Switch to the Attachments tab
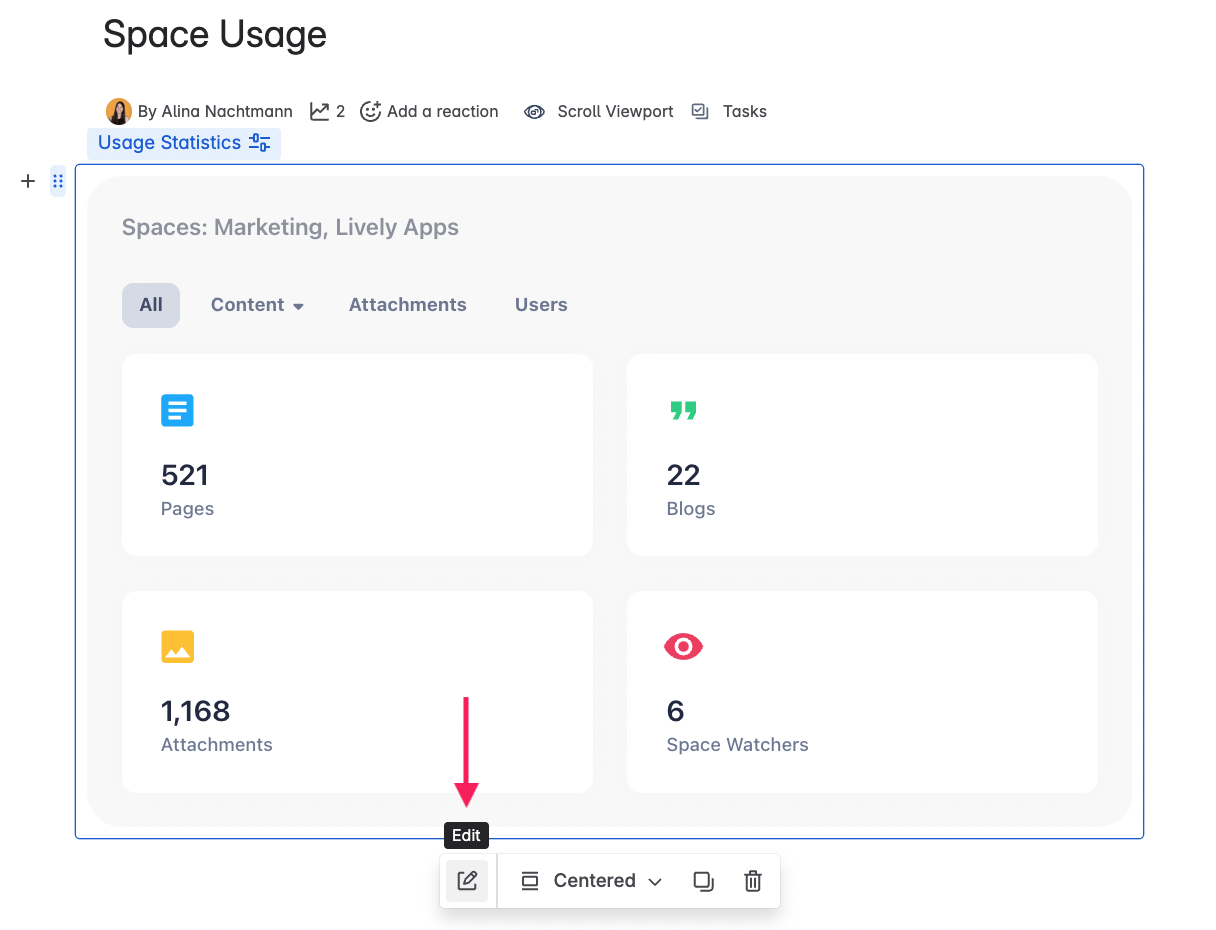The height and width of the screenshot is (930, 1216). [x=407, y=305]
